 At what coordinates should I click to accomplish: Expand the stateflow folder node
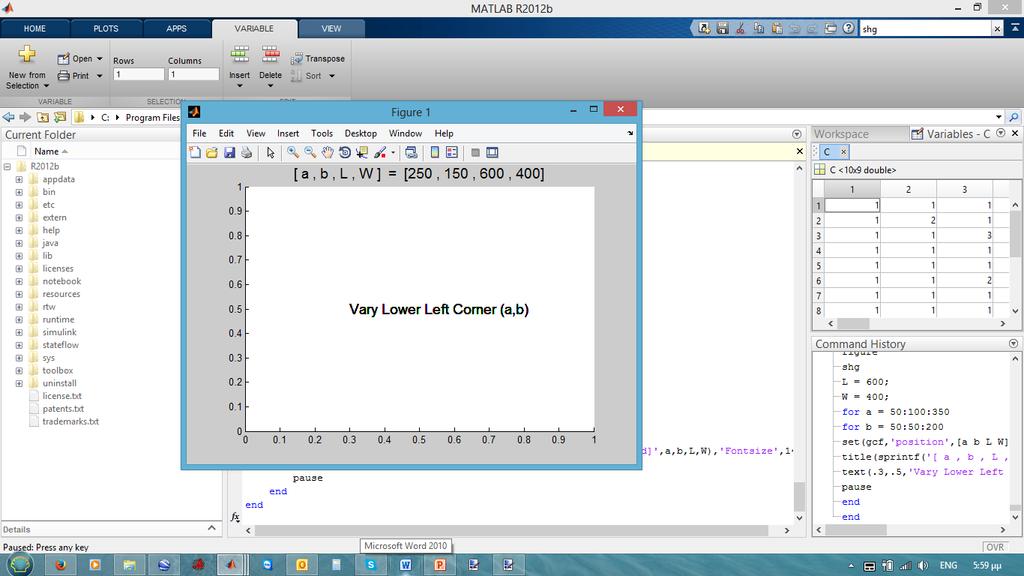[x=19, y=345]
